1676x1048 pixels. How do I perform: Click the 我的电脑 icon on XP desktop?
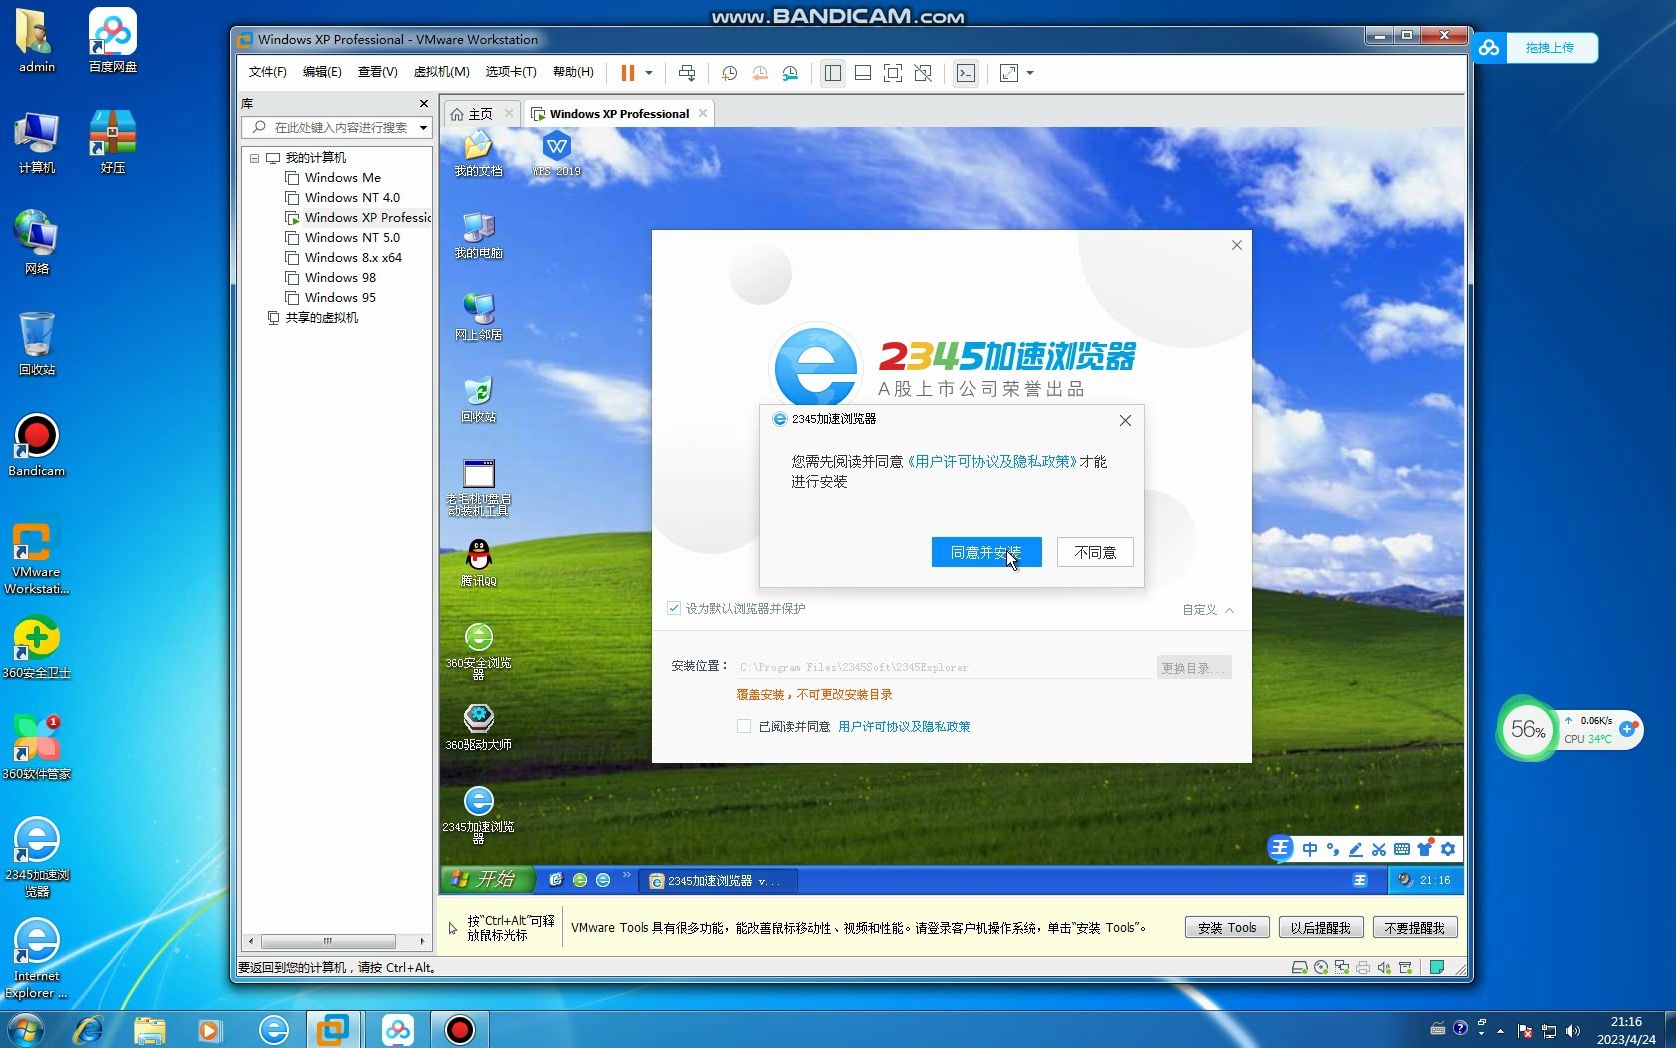click(478, 236)
